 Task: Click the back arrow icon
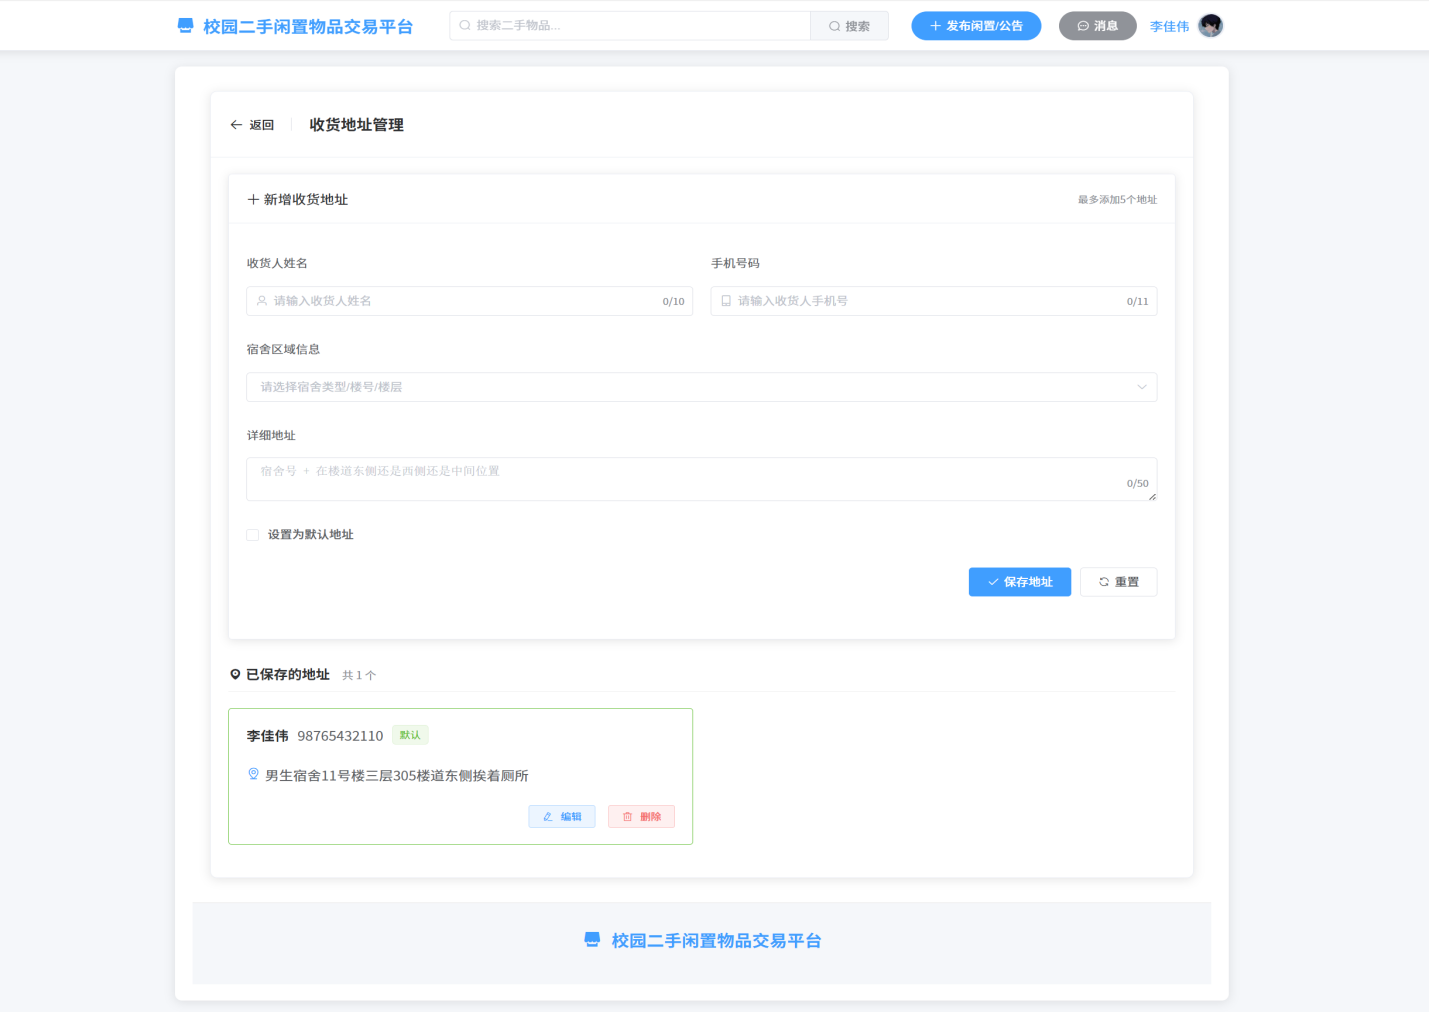pyautogui.click(x=236, y=125)
